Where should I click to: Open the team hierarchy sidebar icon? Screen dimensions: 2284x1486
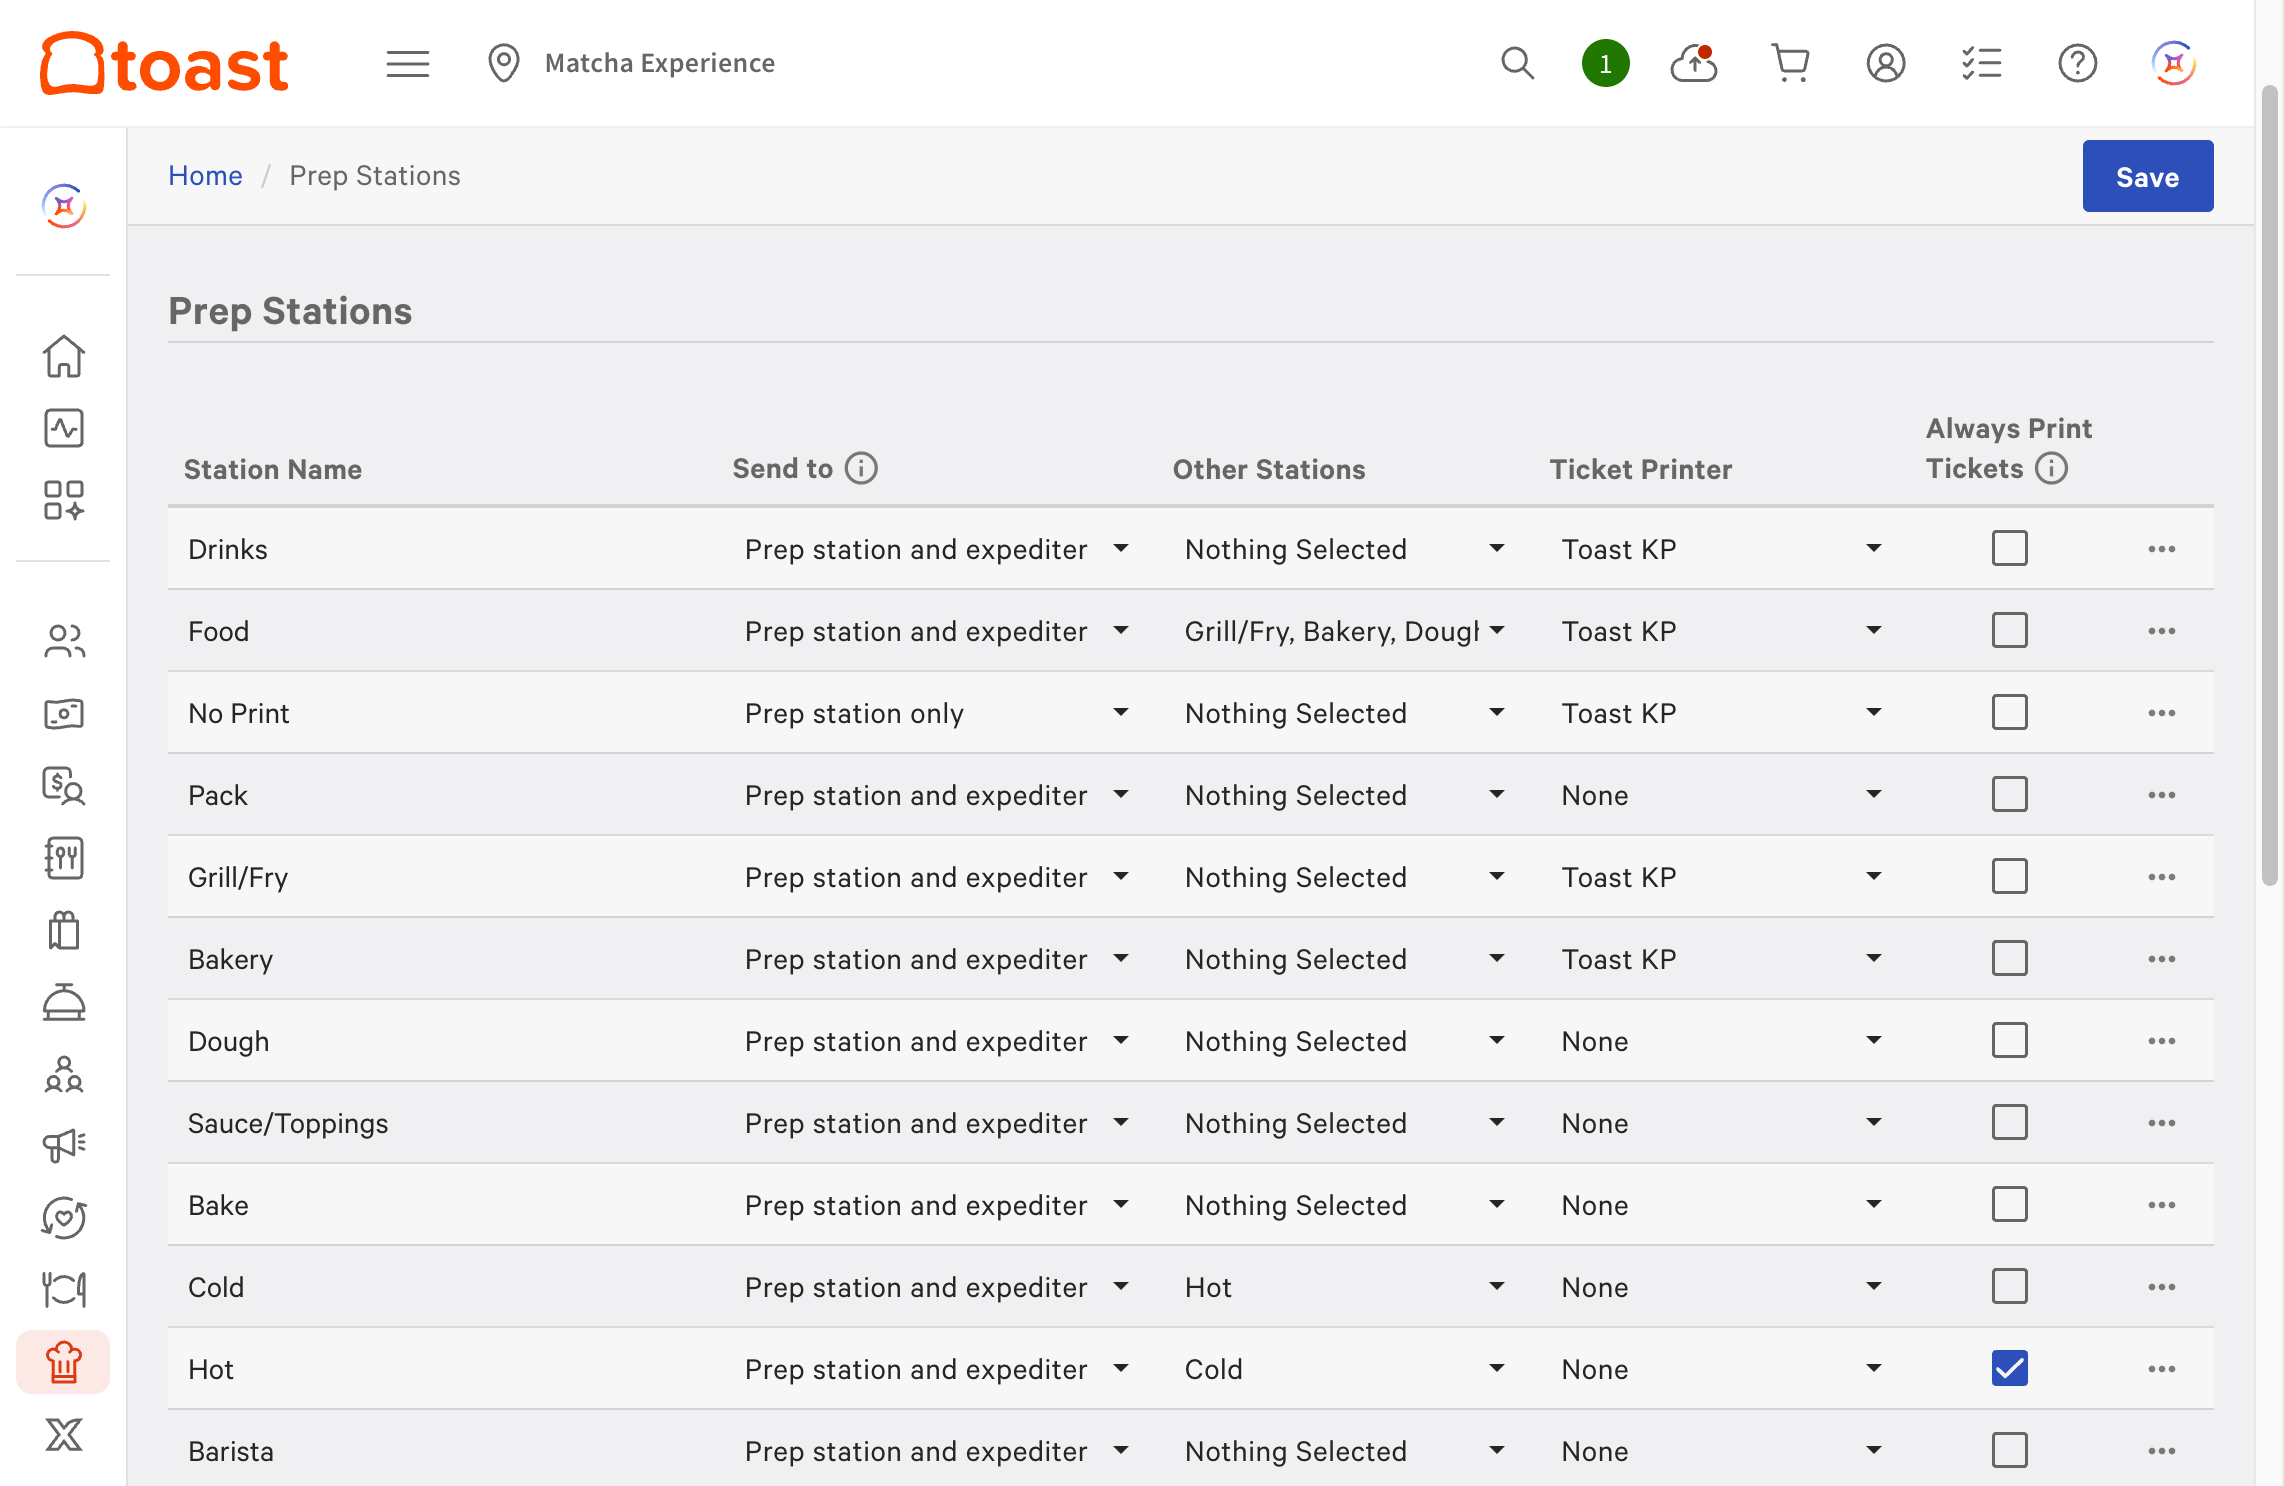64,1074
